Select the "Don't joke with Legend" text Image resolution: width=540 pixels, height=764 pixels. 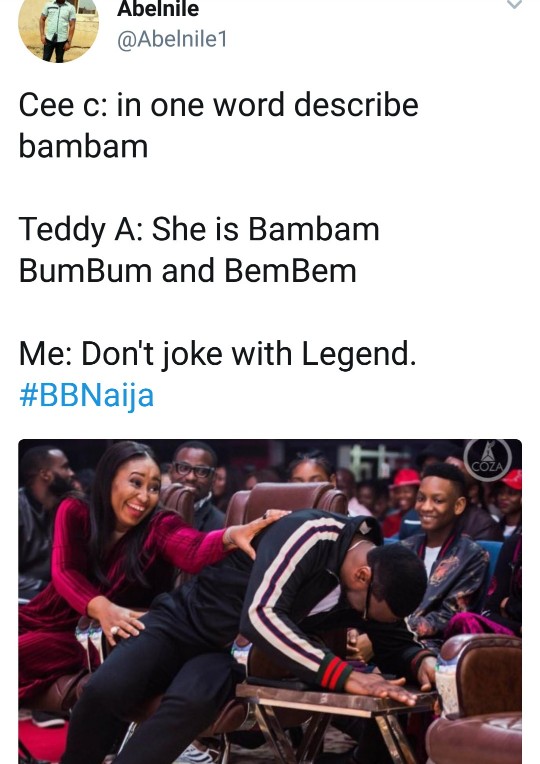pos(249,354)
